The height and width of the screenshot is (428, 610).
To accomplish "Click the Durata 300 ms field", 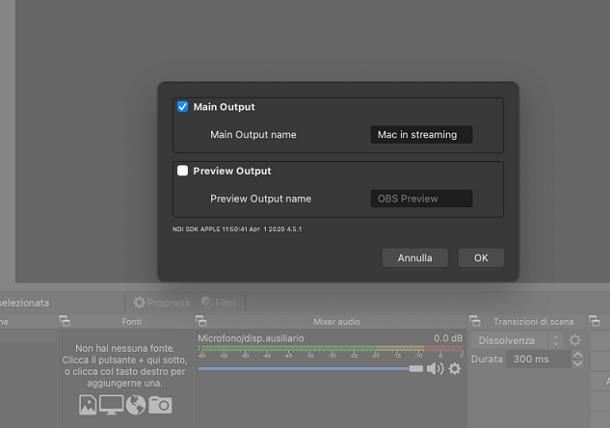I will pyautogui.click(x=538, y=359).
